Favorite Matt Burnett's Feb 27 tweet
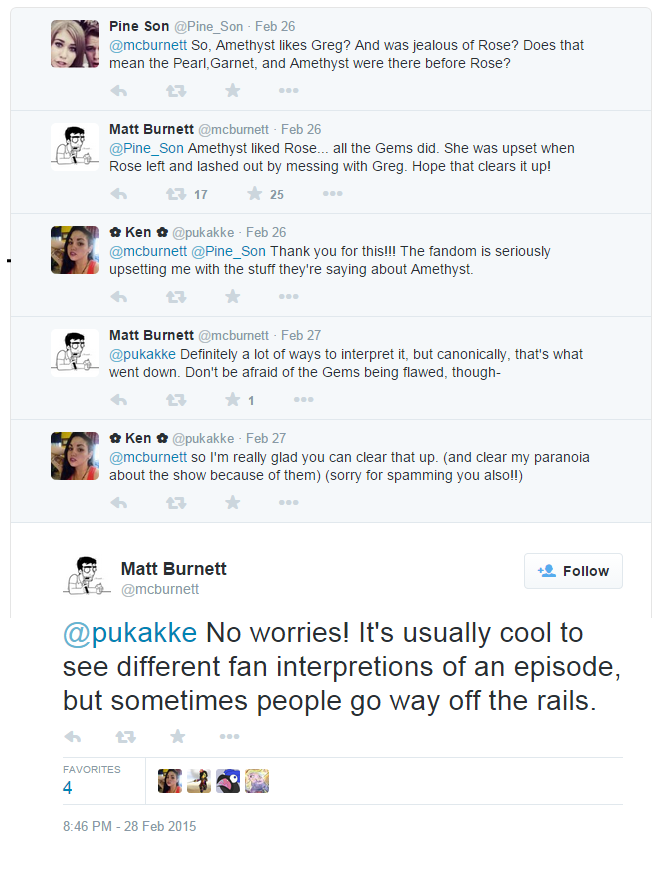Viewport: 664px width, 870px height. [233, 400]
